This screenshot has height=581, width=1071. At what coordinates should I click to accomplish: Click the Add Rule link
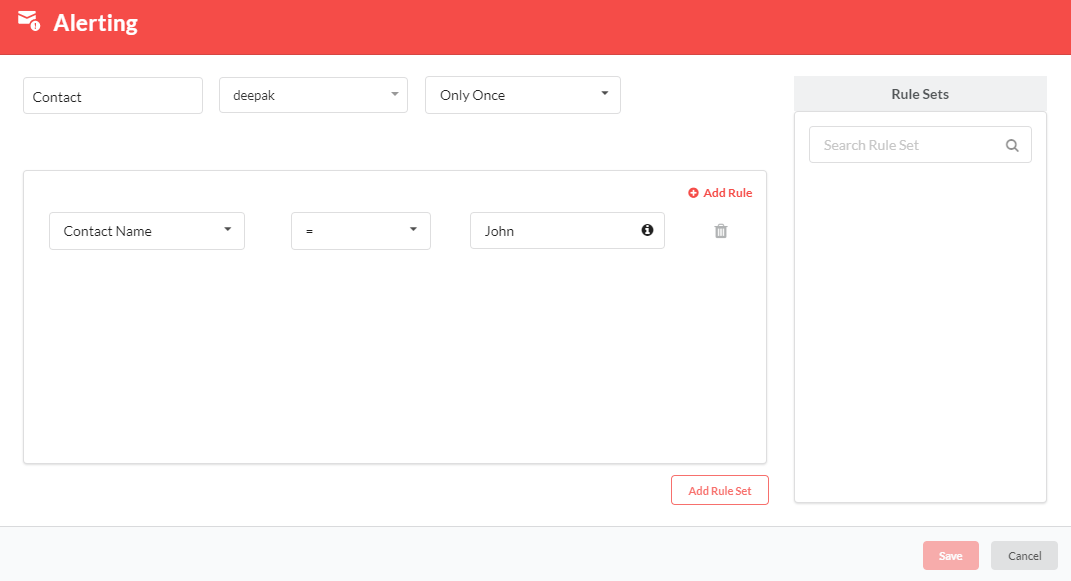(720, 193)
